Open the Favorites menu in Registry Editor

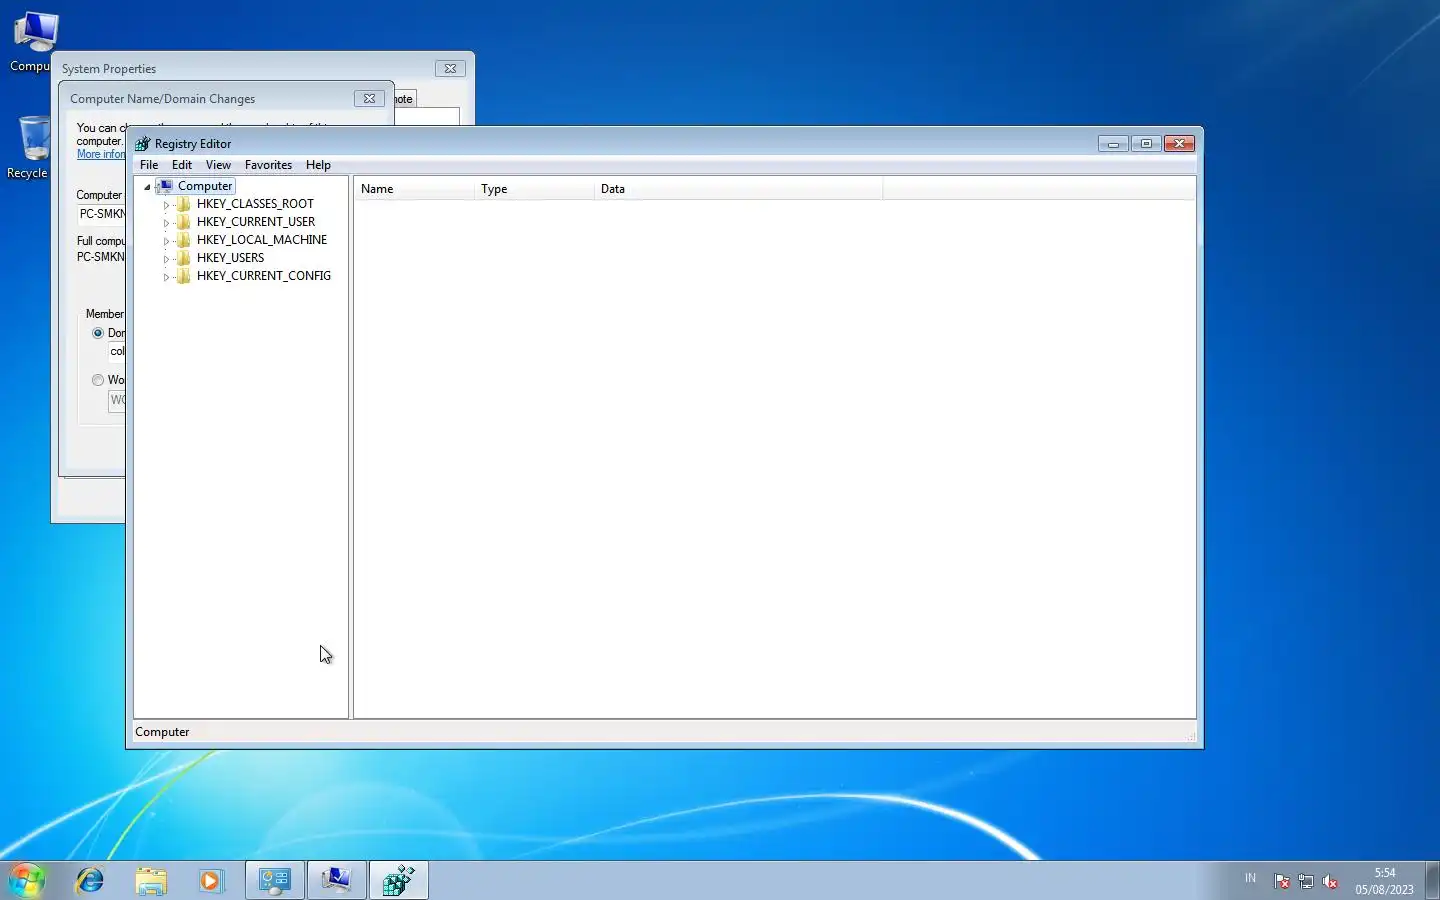tap(268, 165)
